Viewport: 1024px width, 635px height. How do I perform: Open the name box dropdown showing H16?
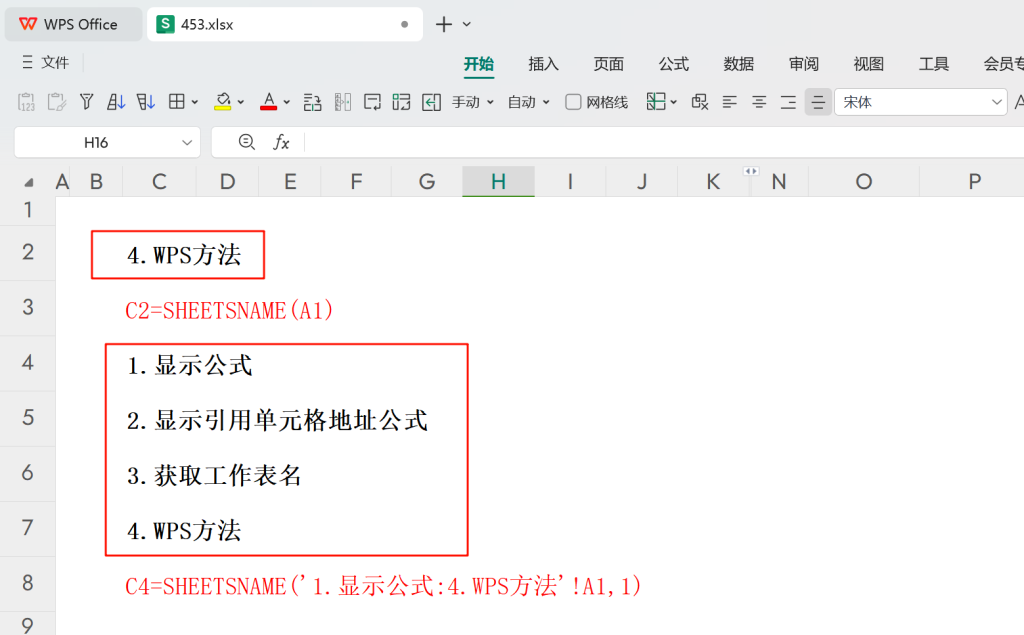point(187,142)
